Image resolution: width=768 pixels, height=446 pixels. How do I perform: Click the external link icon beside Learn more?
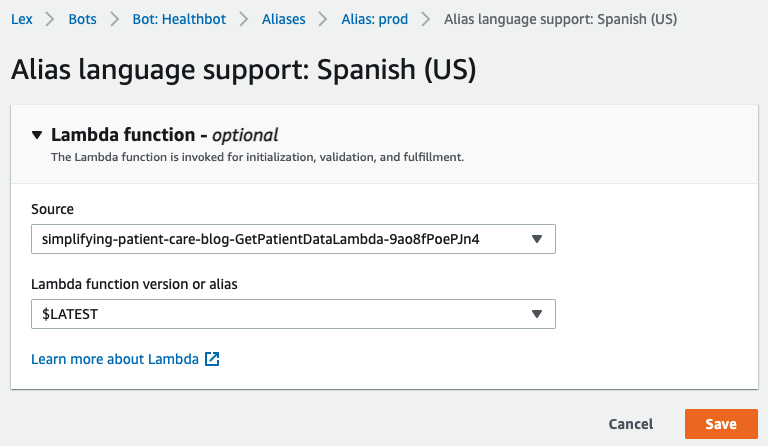[212, 359]
